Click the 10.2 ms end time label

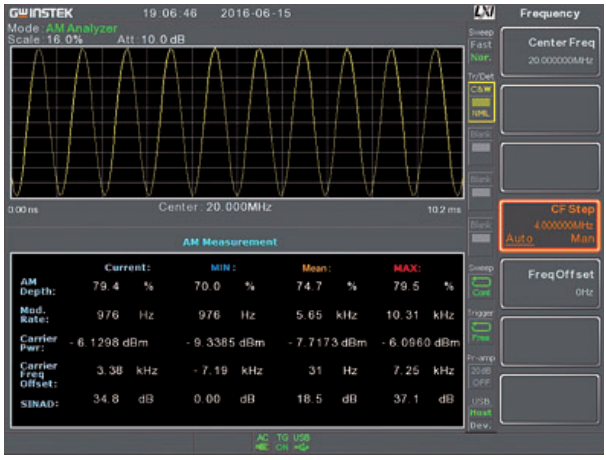click(444, 210)
